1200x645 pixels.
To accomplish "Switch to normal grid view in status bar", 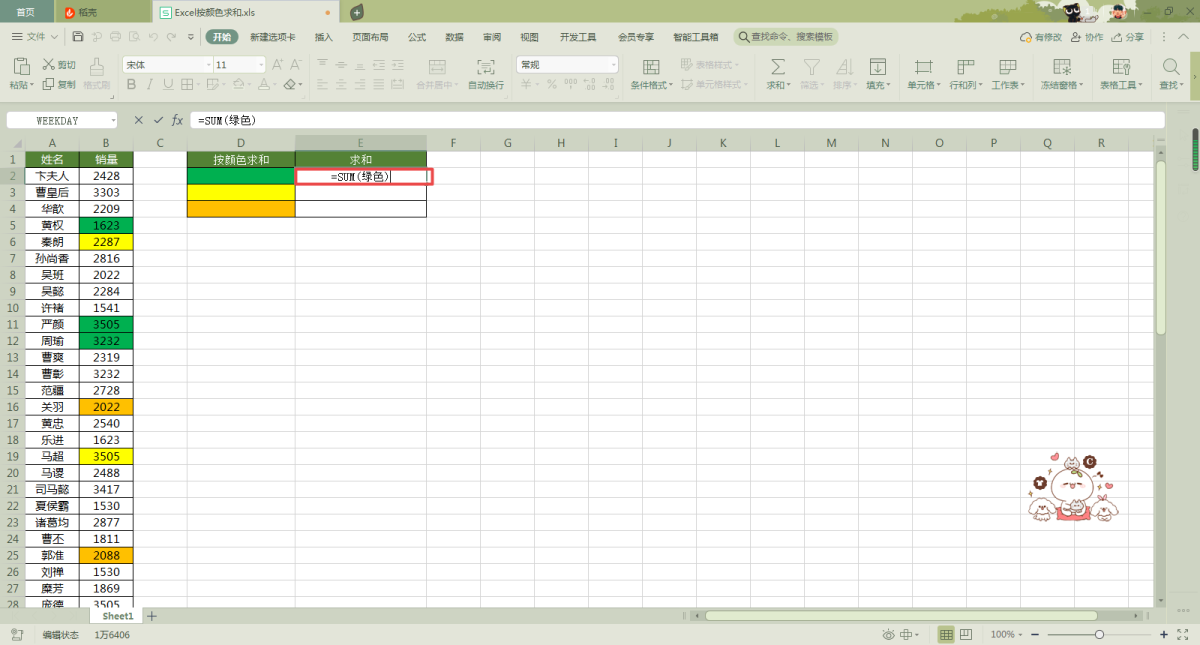I will (x=946, y=635).
